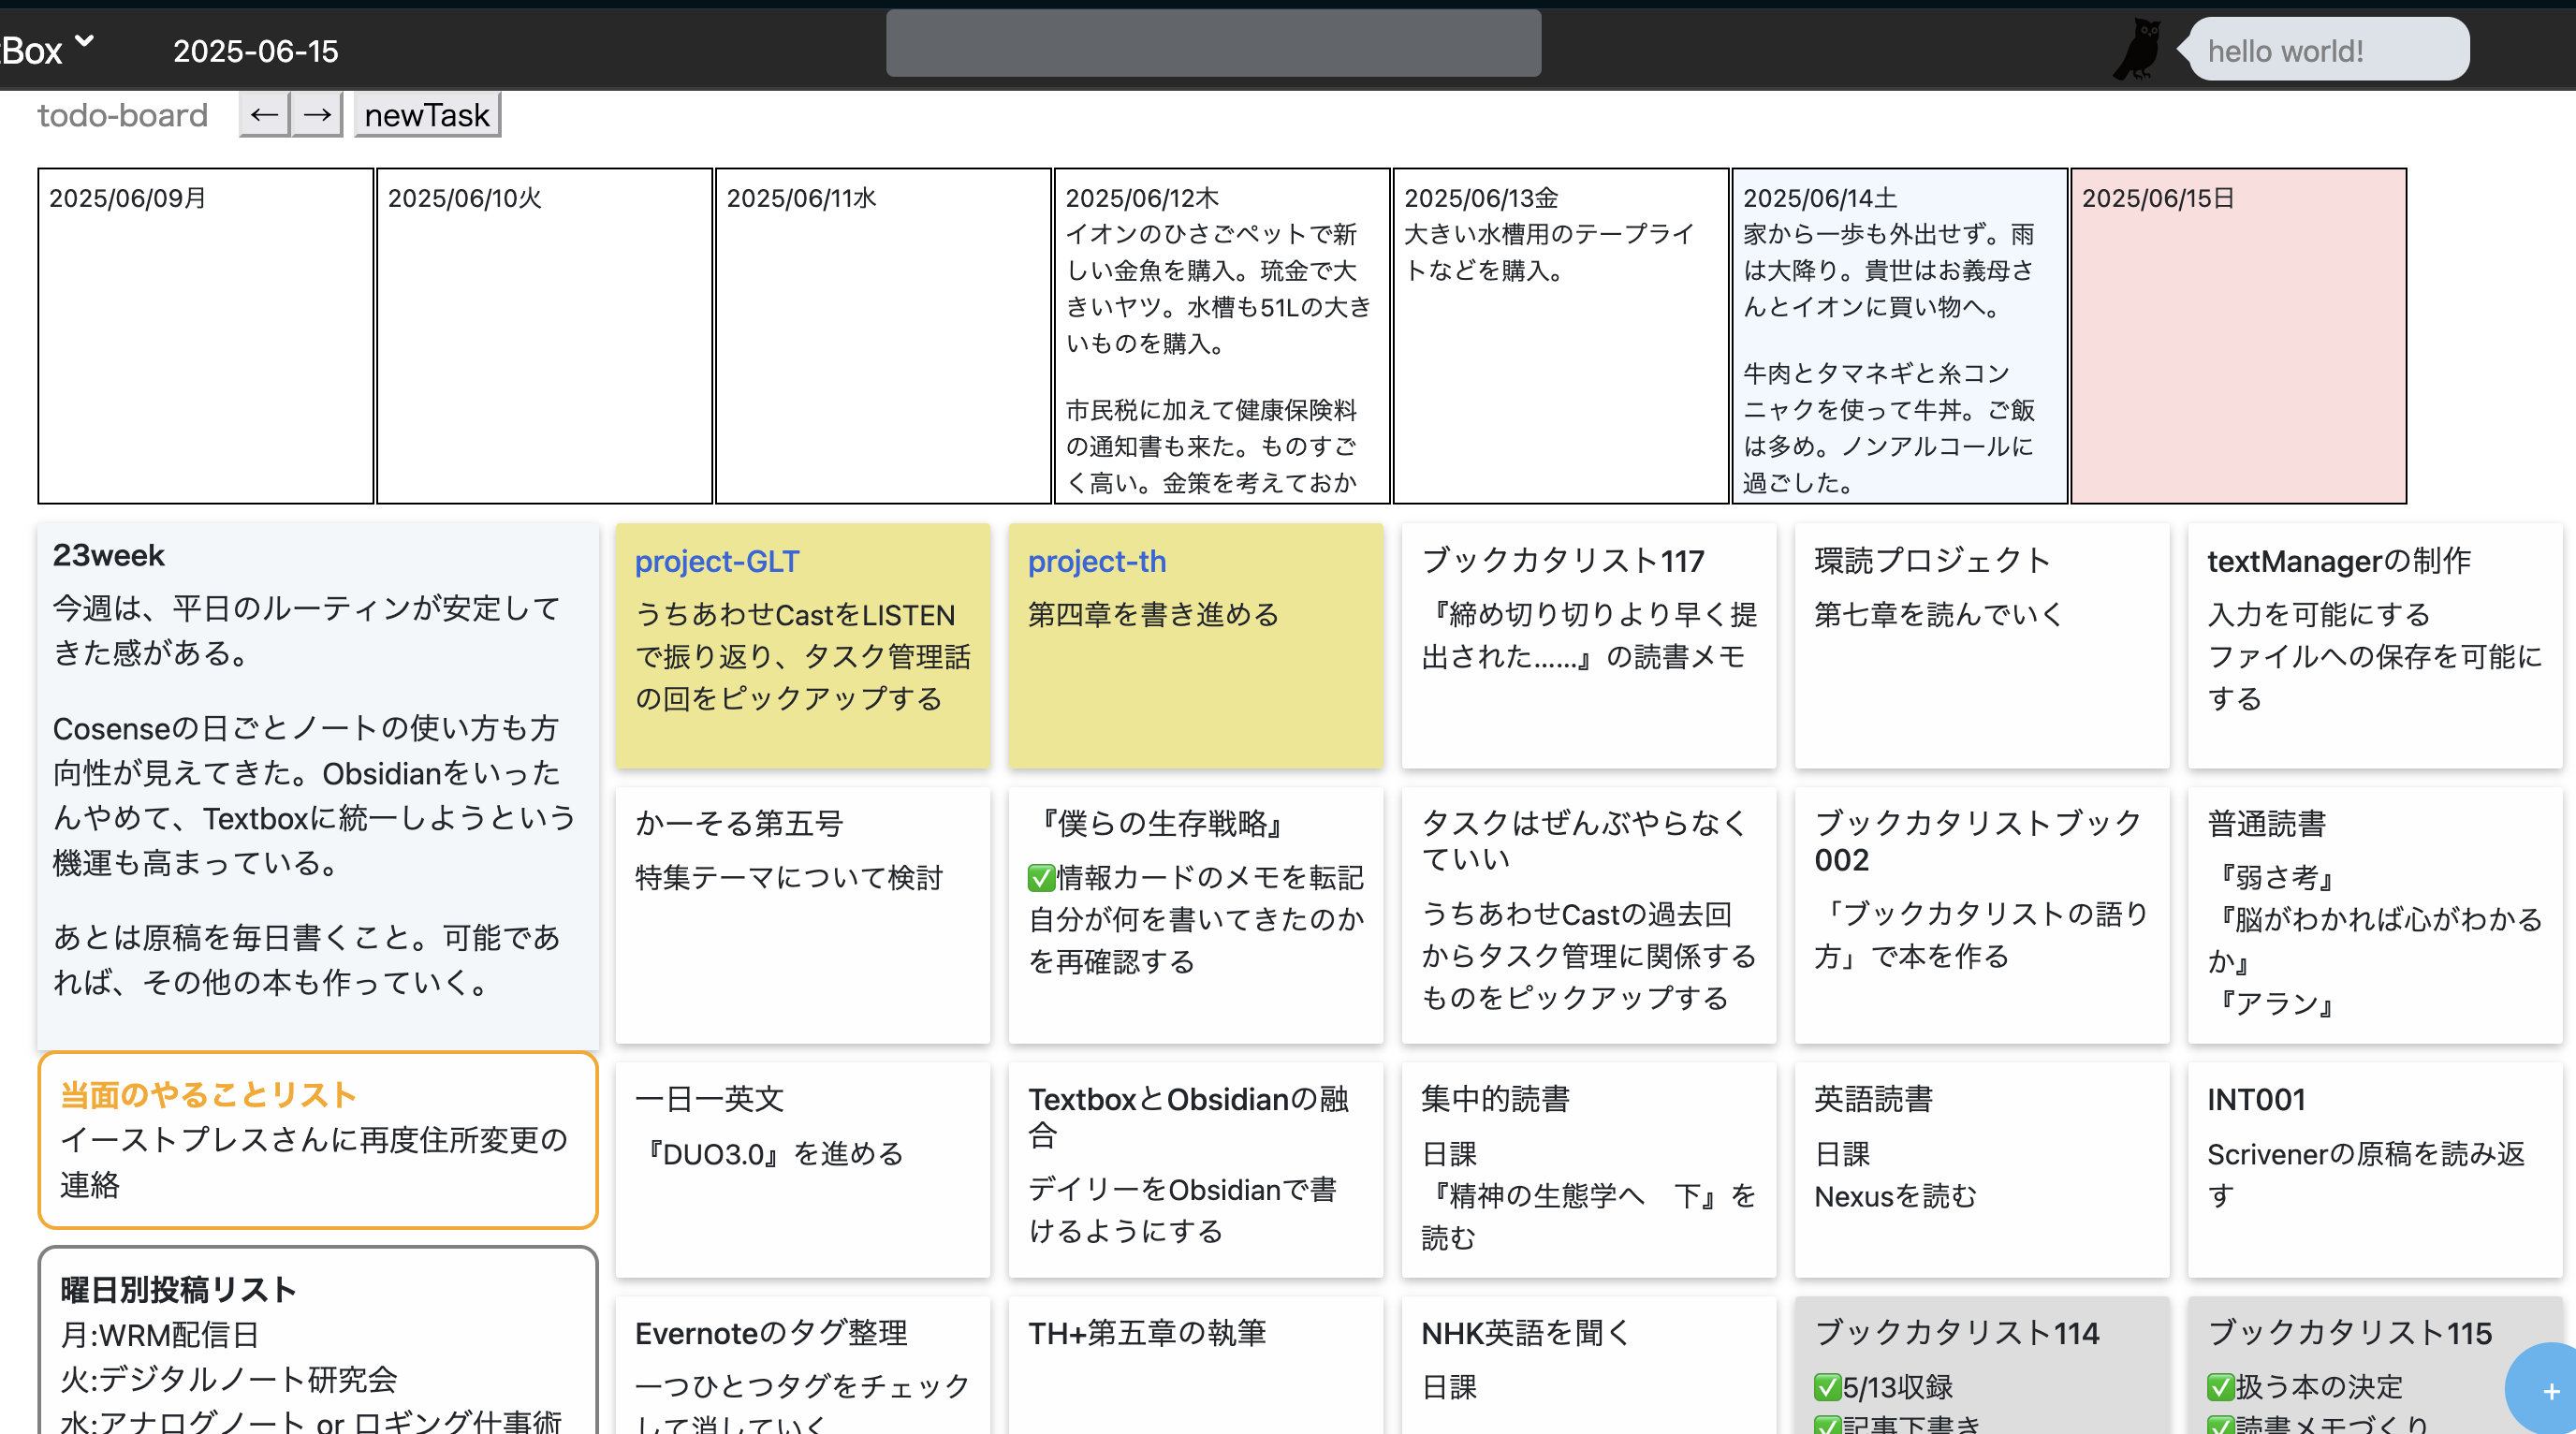Open the textManagerの制作 task card
Screen dimensions: 2576x1434
click(x=2374, y=645)
